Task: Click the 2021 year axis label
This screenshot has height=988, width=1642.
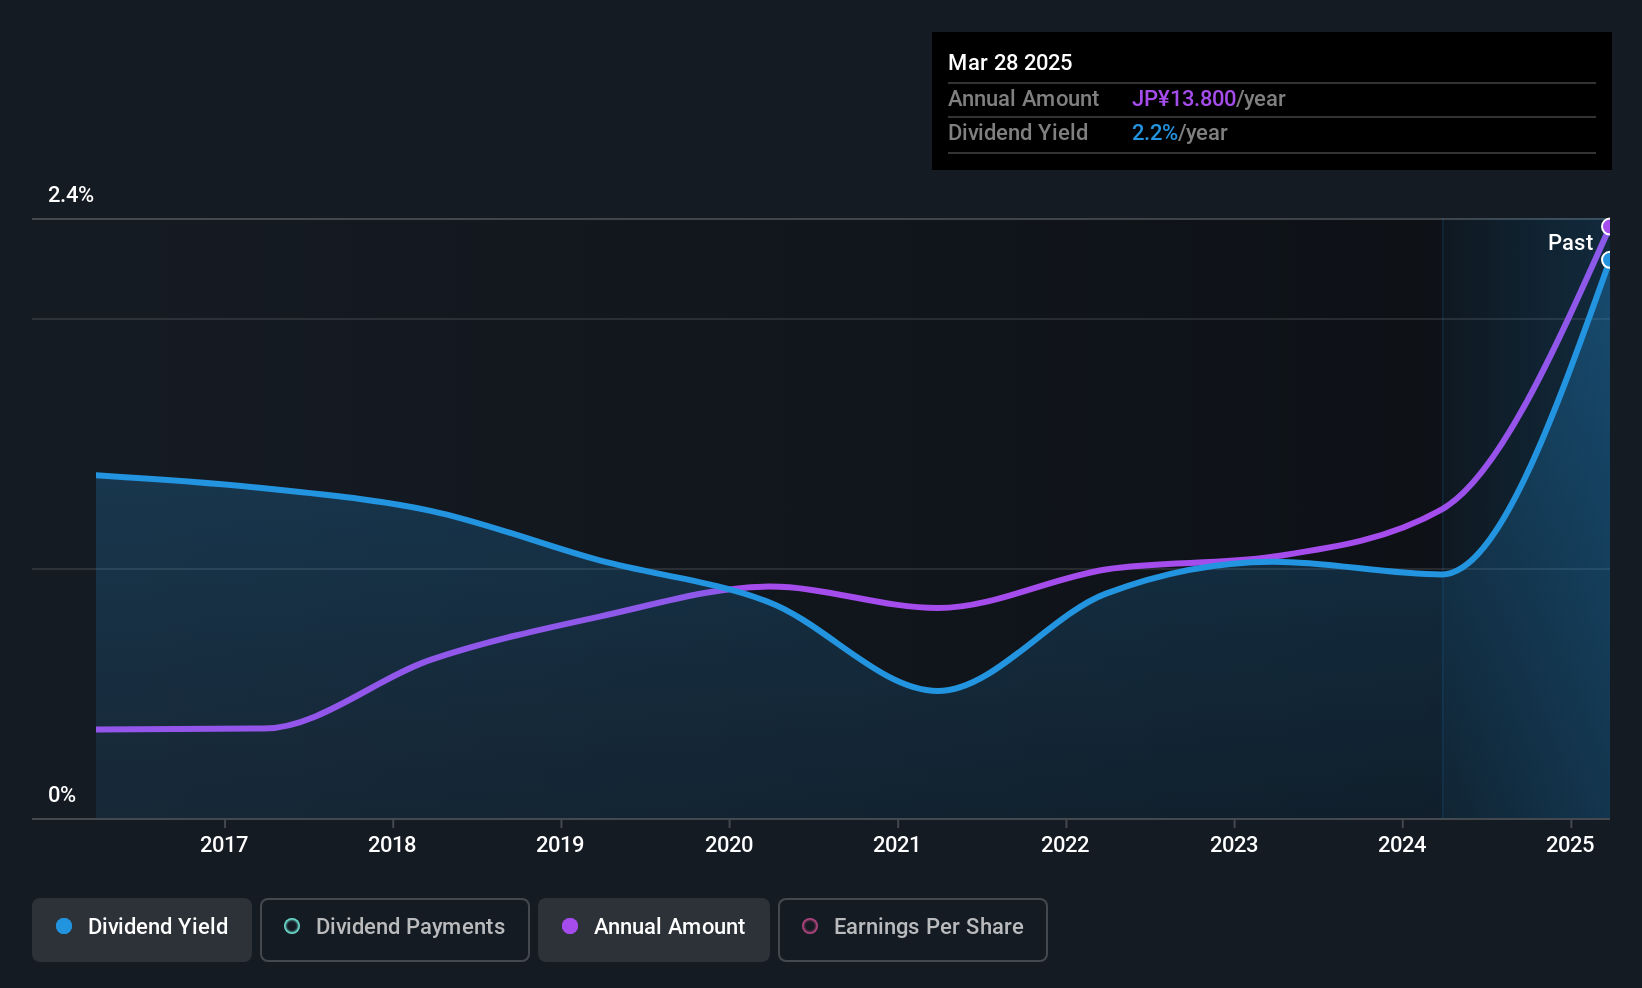Action: coord(897,845)
